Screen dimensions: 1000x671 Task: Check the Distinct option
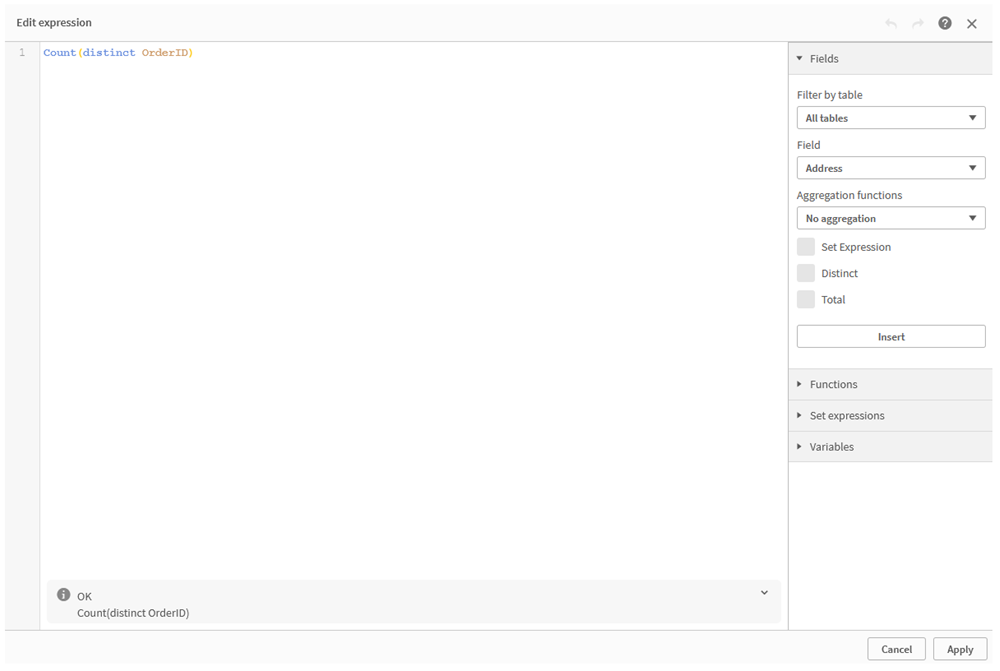[x=806, y=272]
